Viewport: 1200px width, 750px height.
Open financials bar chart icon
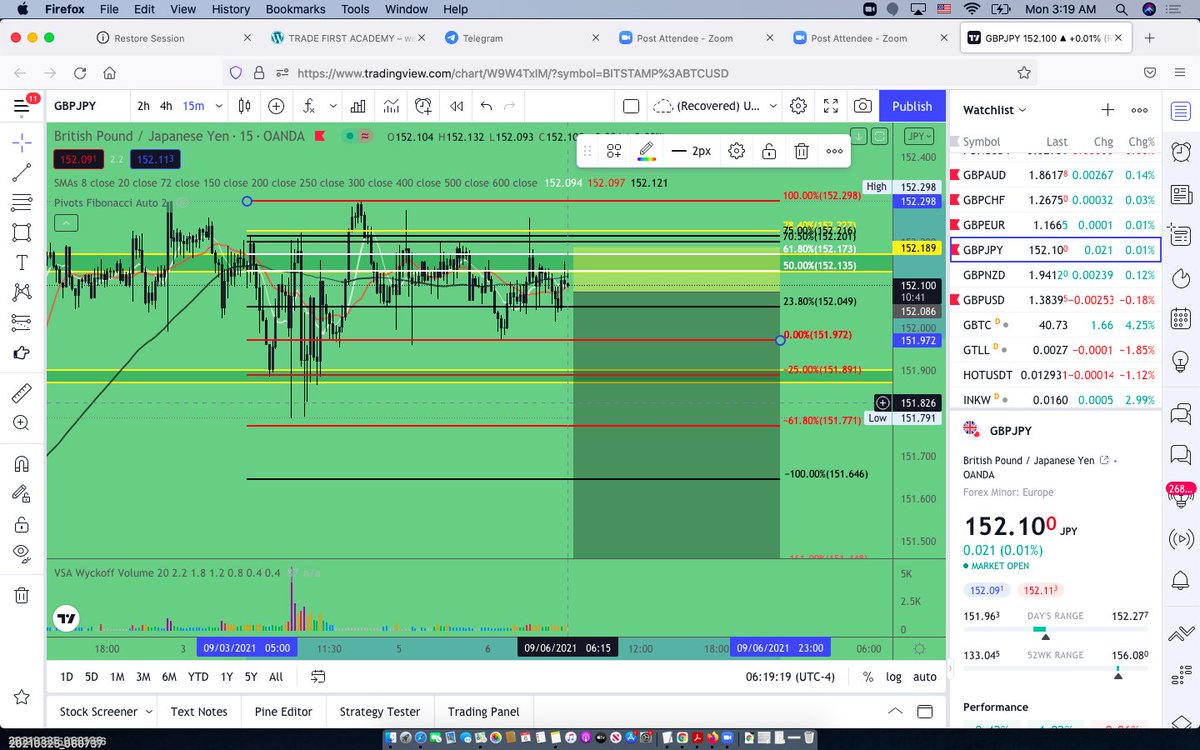(358, 106)
